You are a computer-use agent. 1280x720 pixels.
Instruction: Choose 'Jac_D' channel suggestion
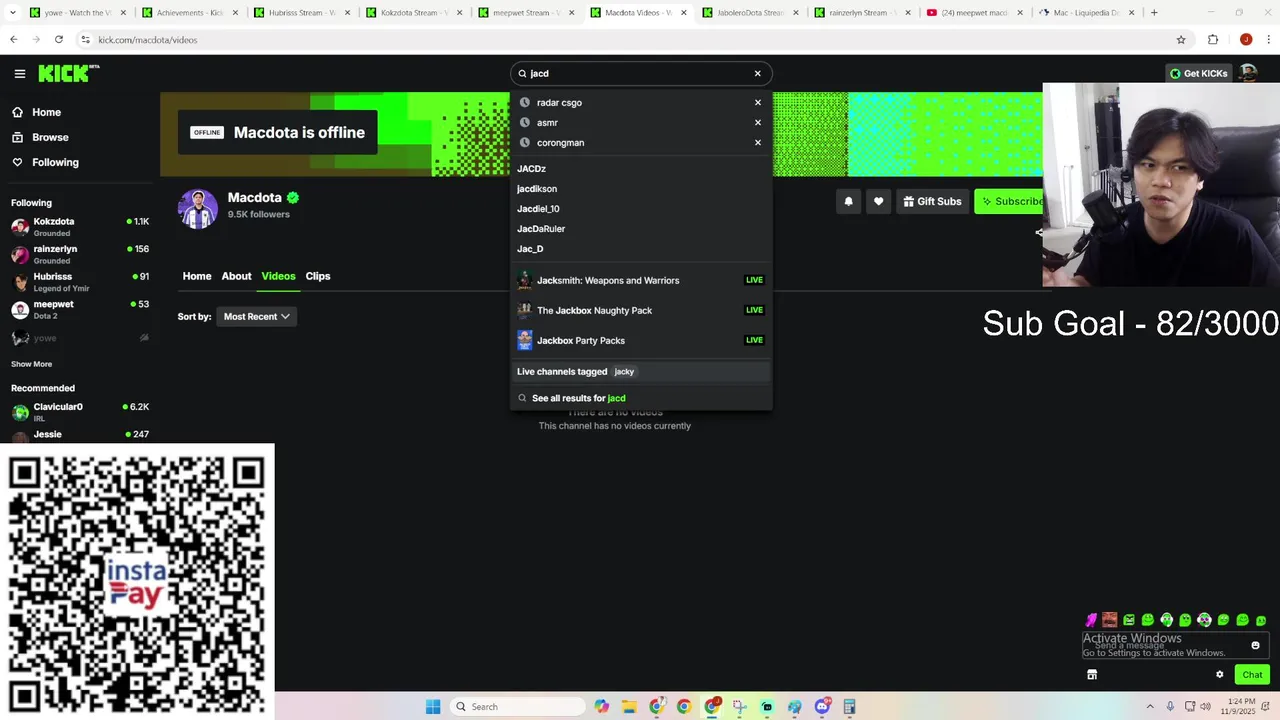pyautogui.click(x=530, y=249)
